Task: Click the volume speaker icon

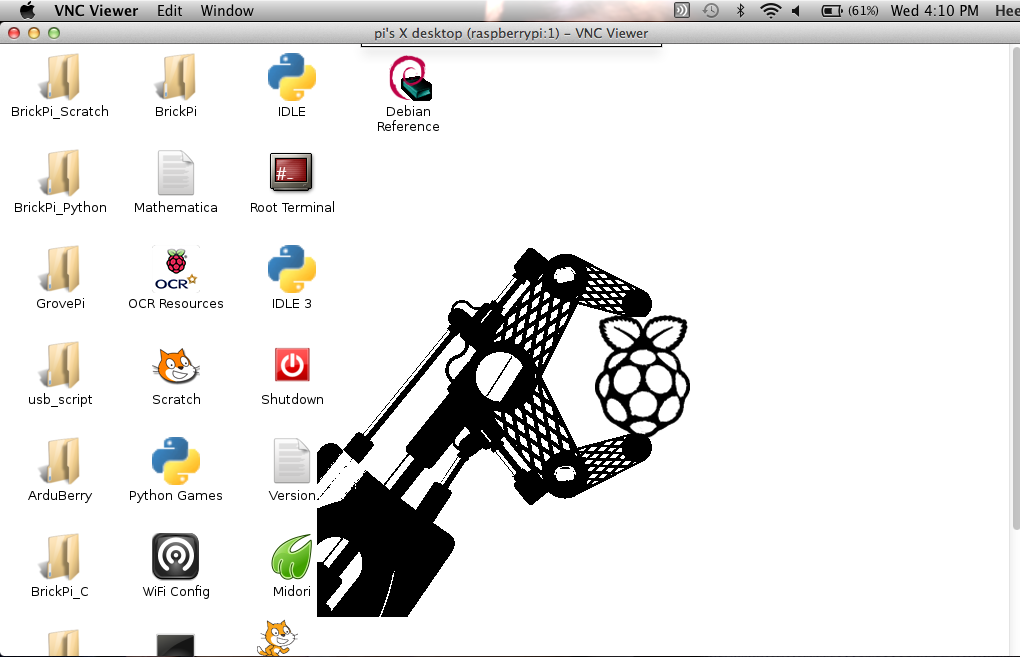Action: coord(796,10)
